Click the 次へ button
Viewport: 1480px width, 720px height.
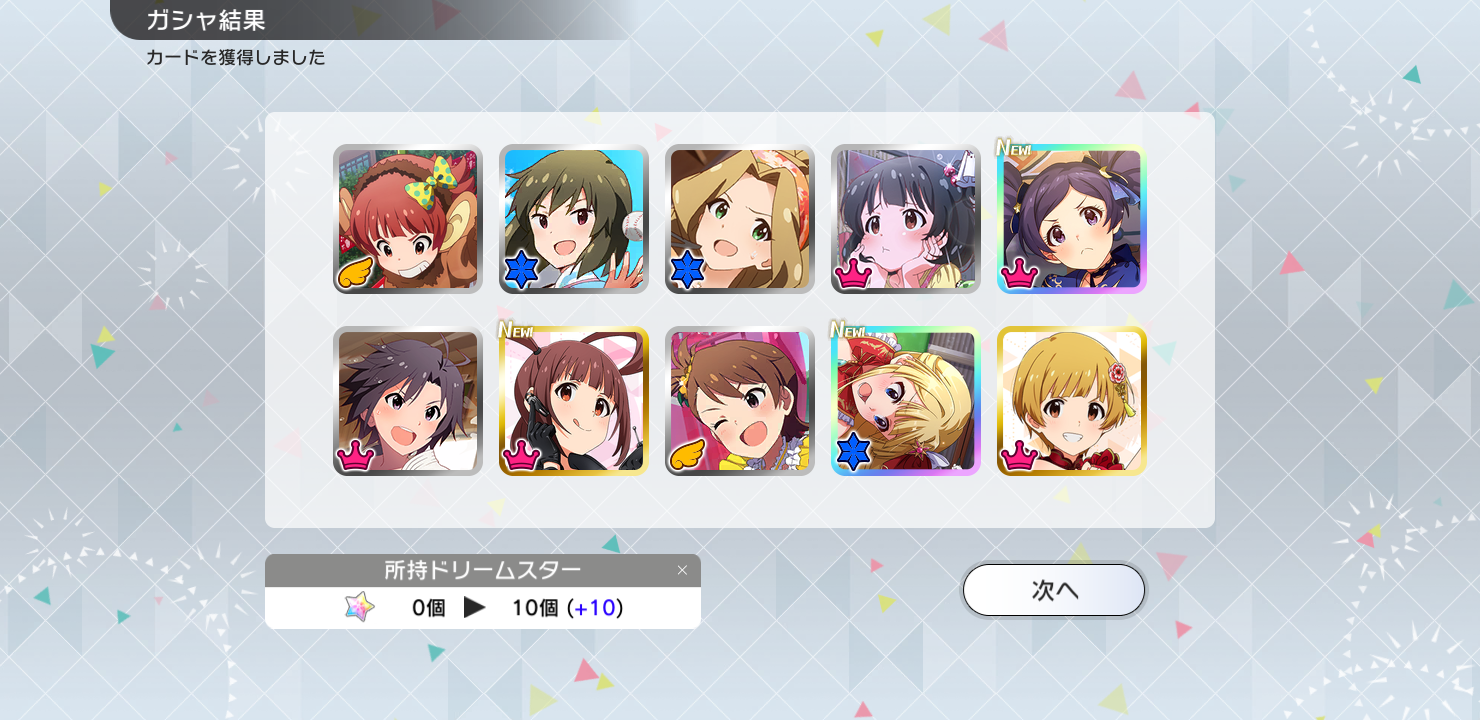(x=1054, y=590)
